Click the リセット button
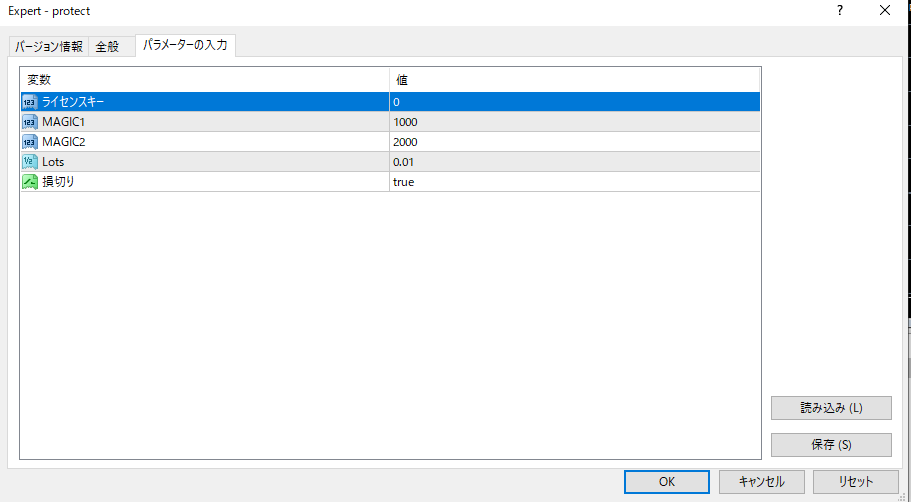911x502 pixels. [856, 482]
